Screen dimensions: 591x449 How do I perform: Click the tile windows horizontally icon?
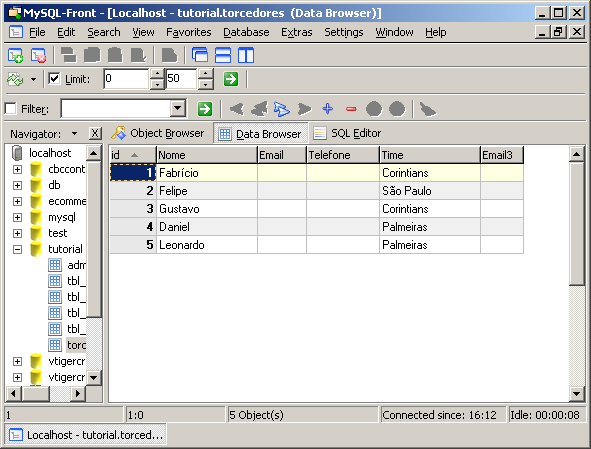click(223, 55)
